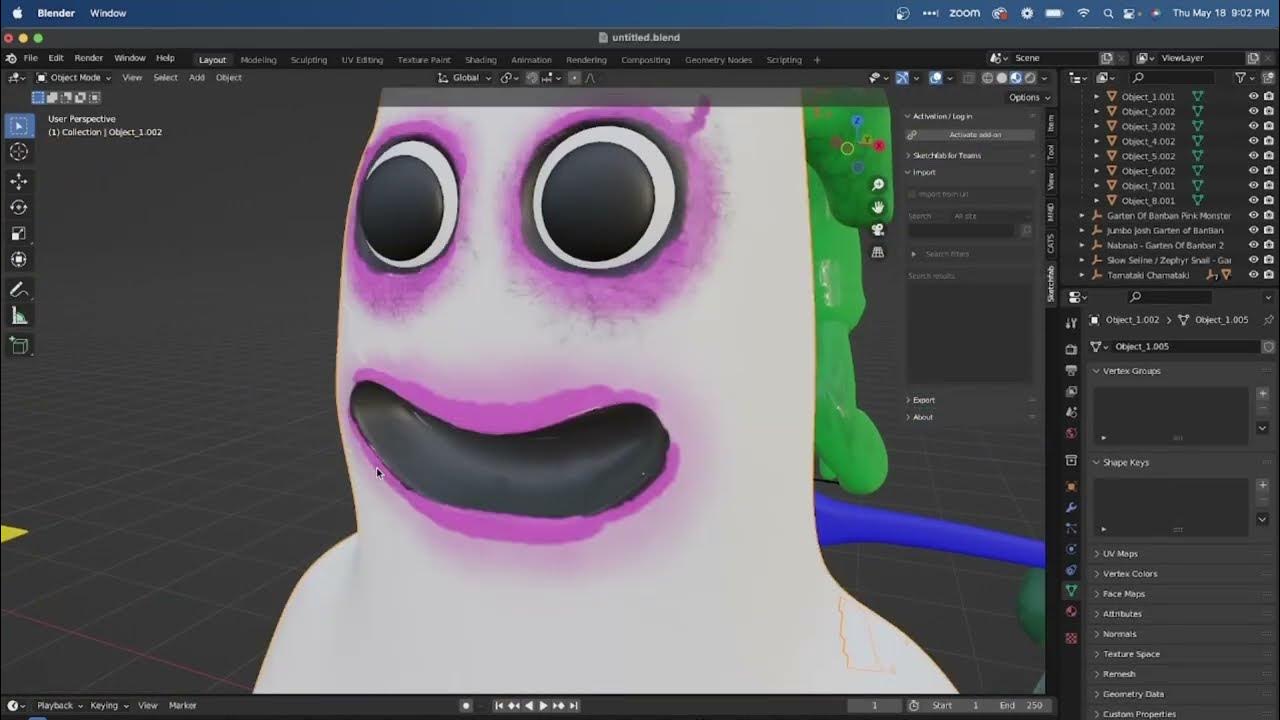Expand Jumbo Josh Garten of BanBan
This screenshot has width=1280, height=720.
click(x=1082, y=230)
